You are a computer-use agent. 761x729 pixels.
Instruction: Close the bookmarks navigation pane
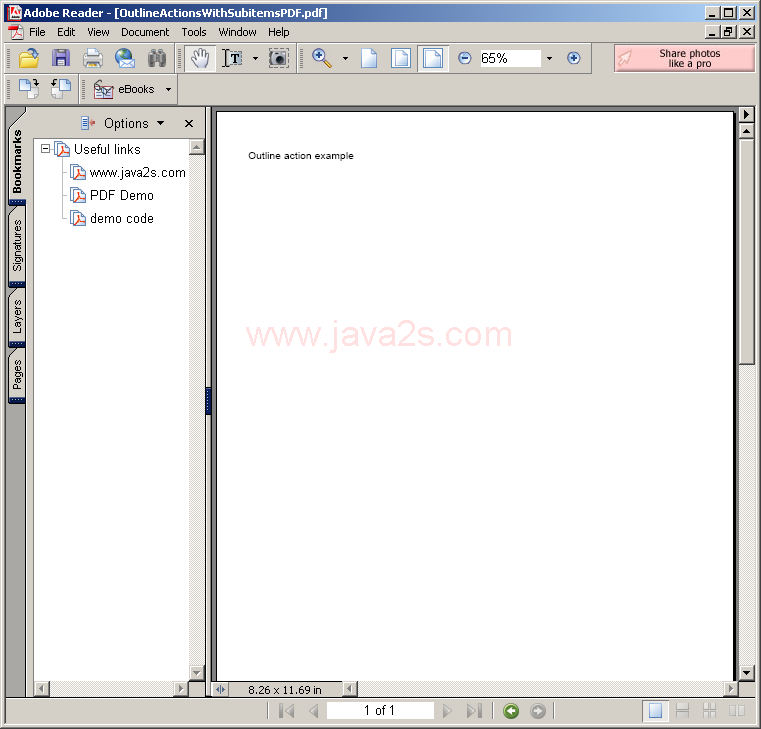189,124
